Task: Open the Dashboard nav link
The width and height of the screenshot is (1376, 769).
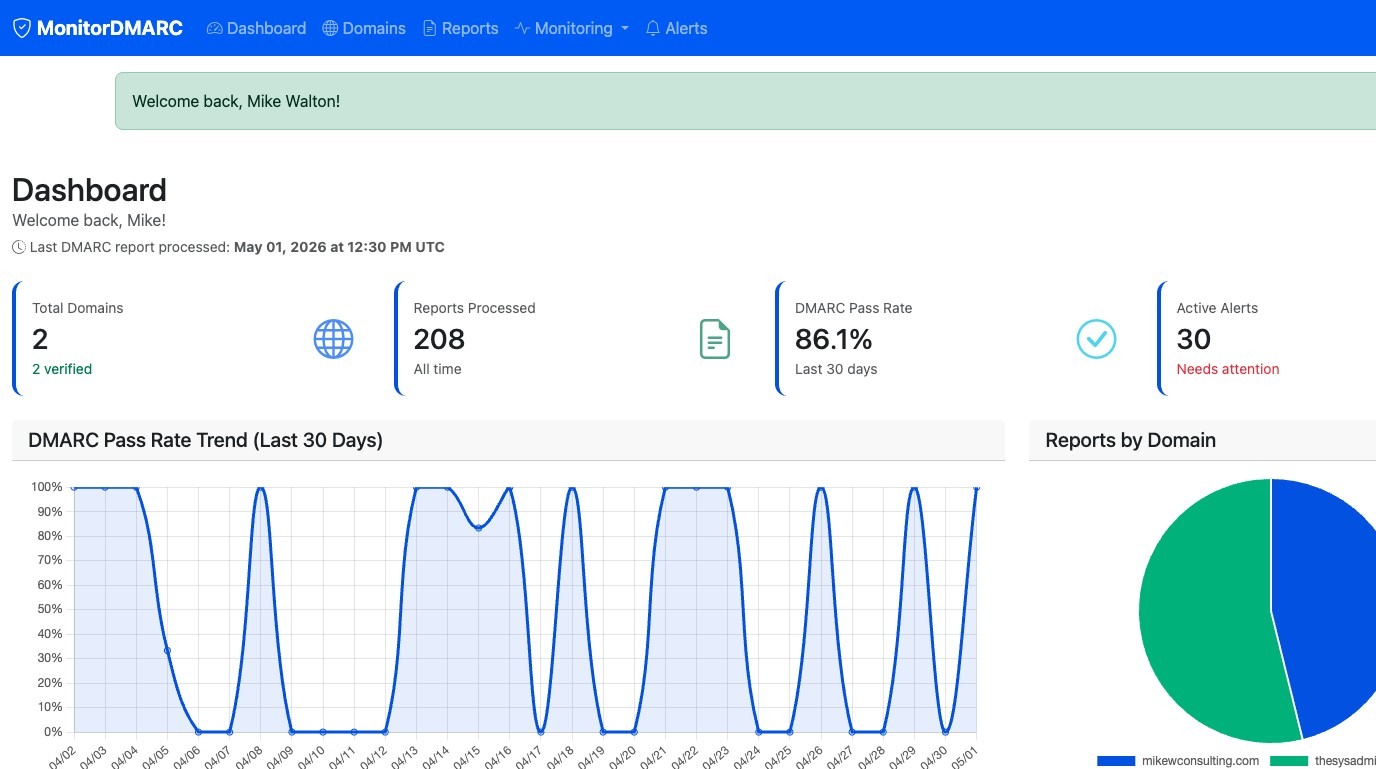Action: (257, 28)
